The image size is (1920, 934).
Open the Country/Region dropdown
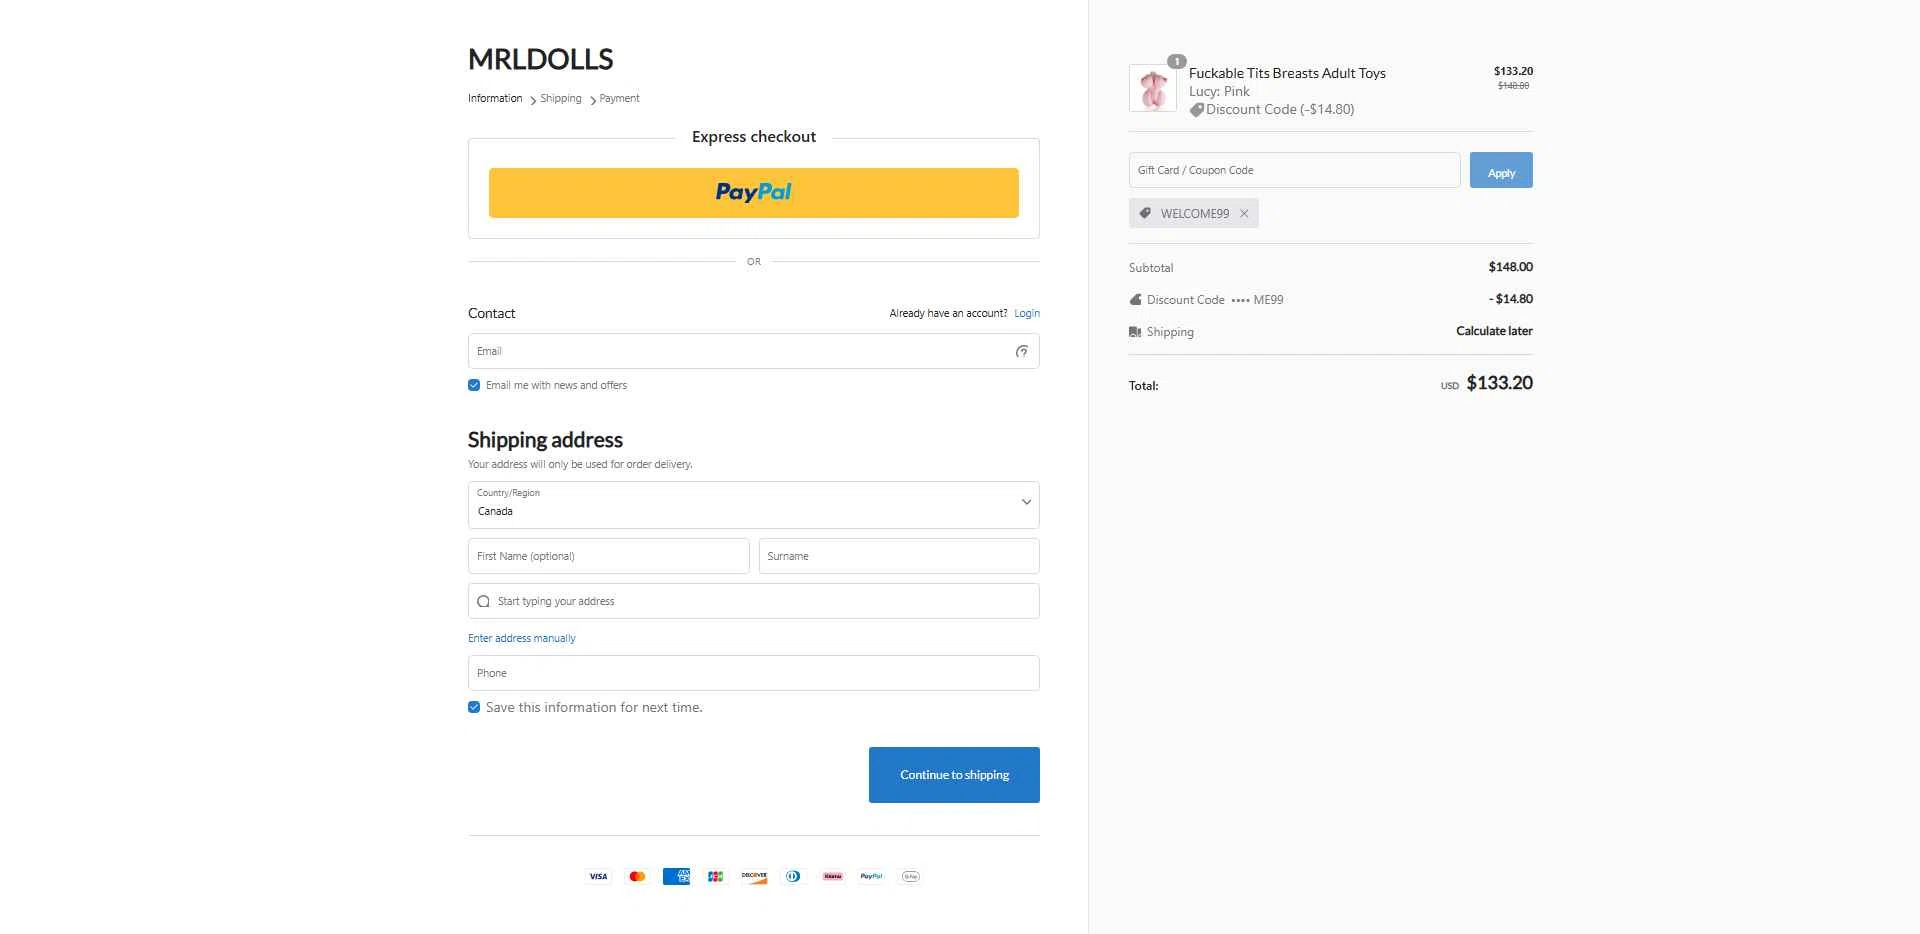pos(754,505)
